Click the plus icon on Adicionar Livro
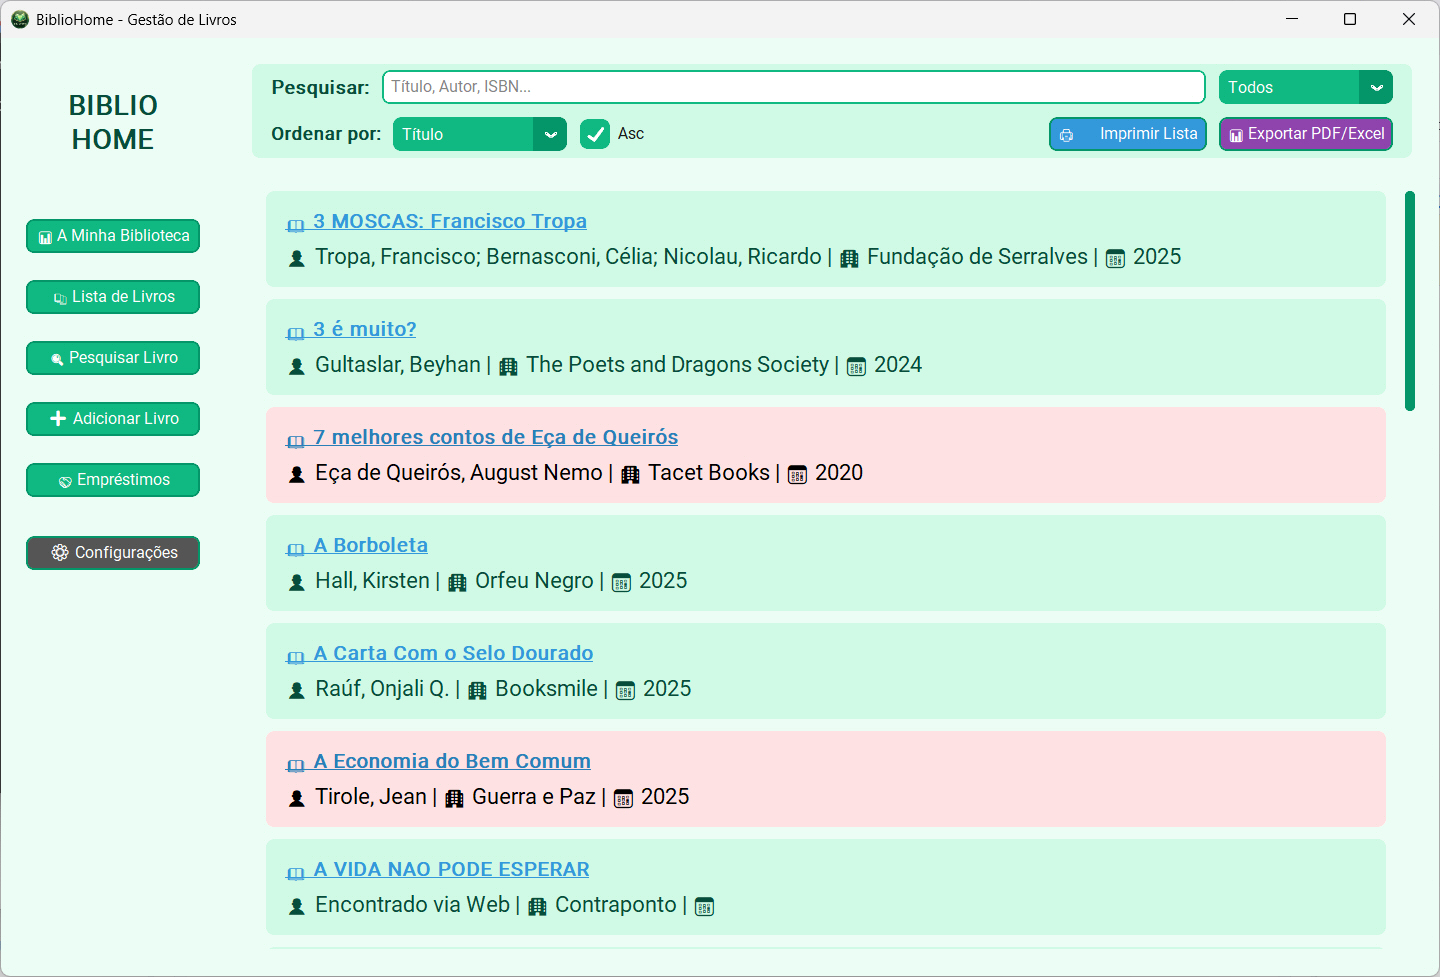 [58, 419]
